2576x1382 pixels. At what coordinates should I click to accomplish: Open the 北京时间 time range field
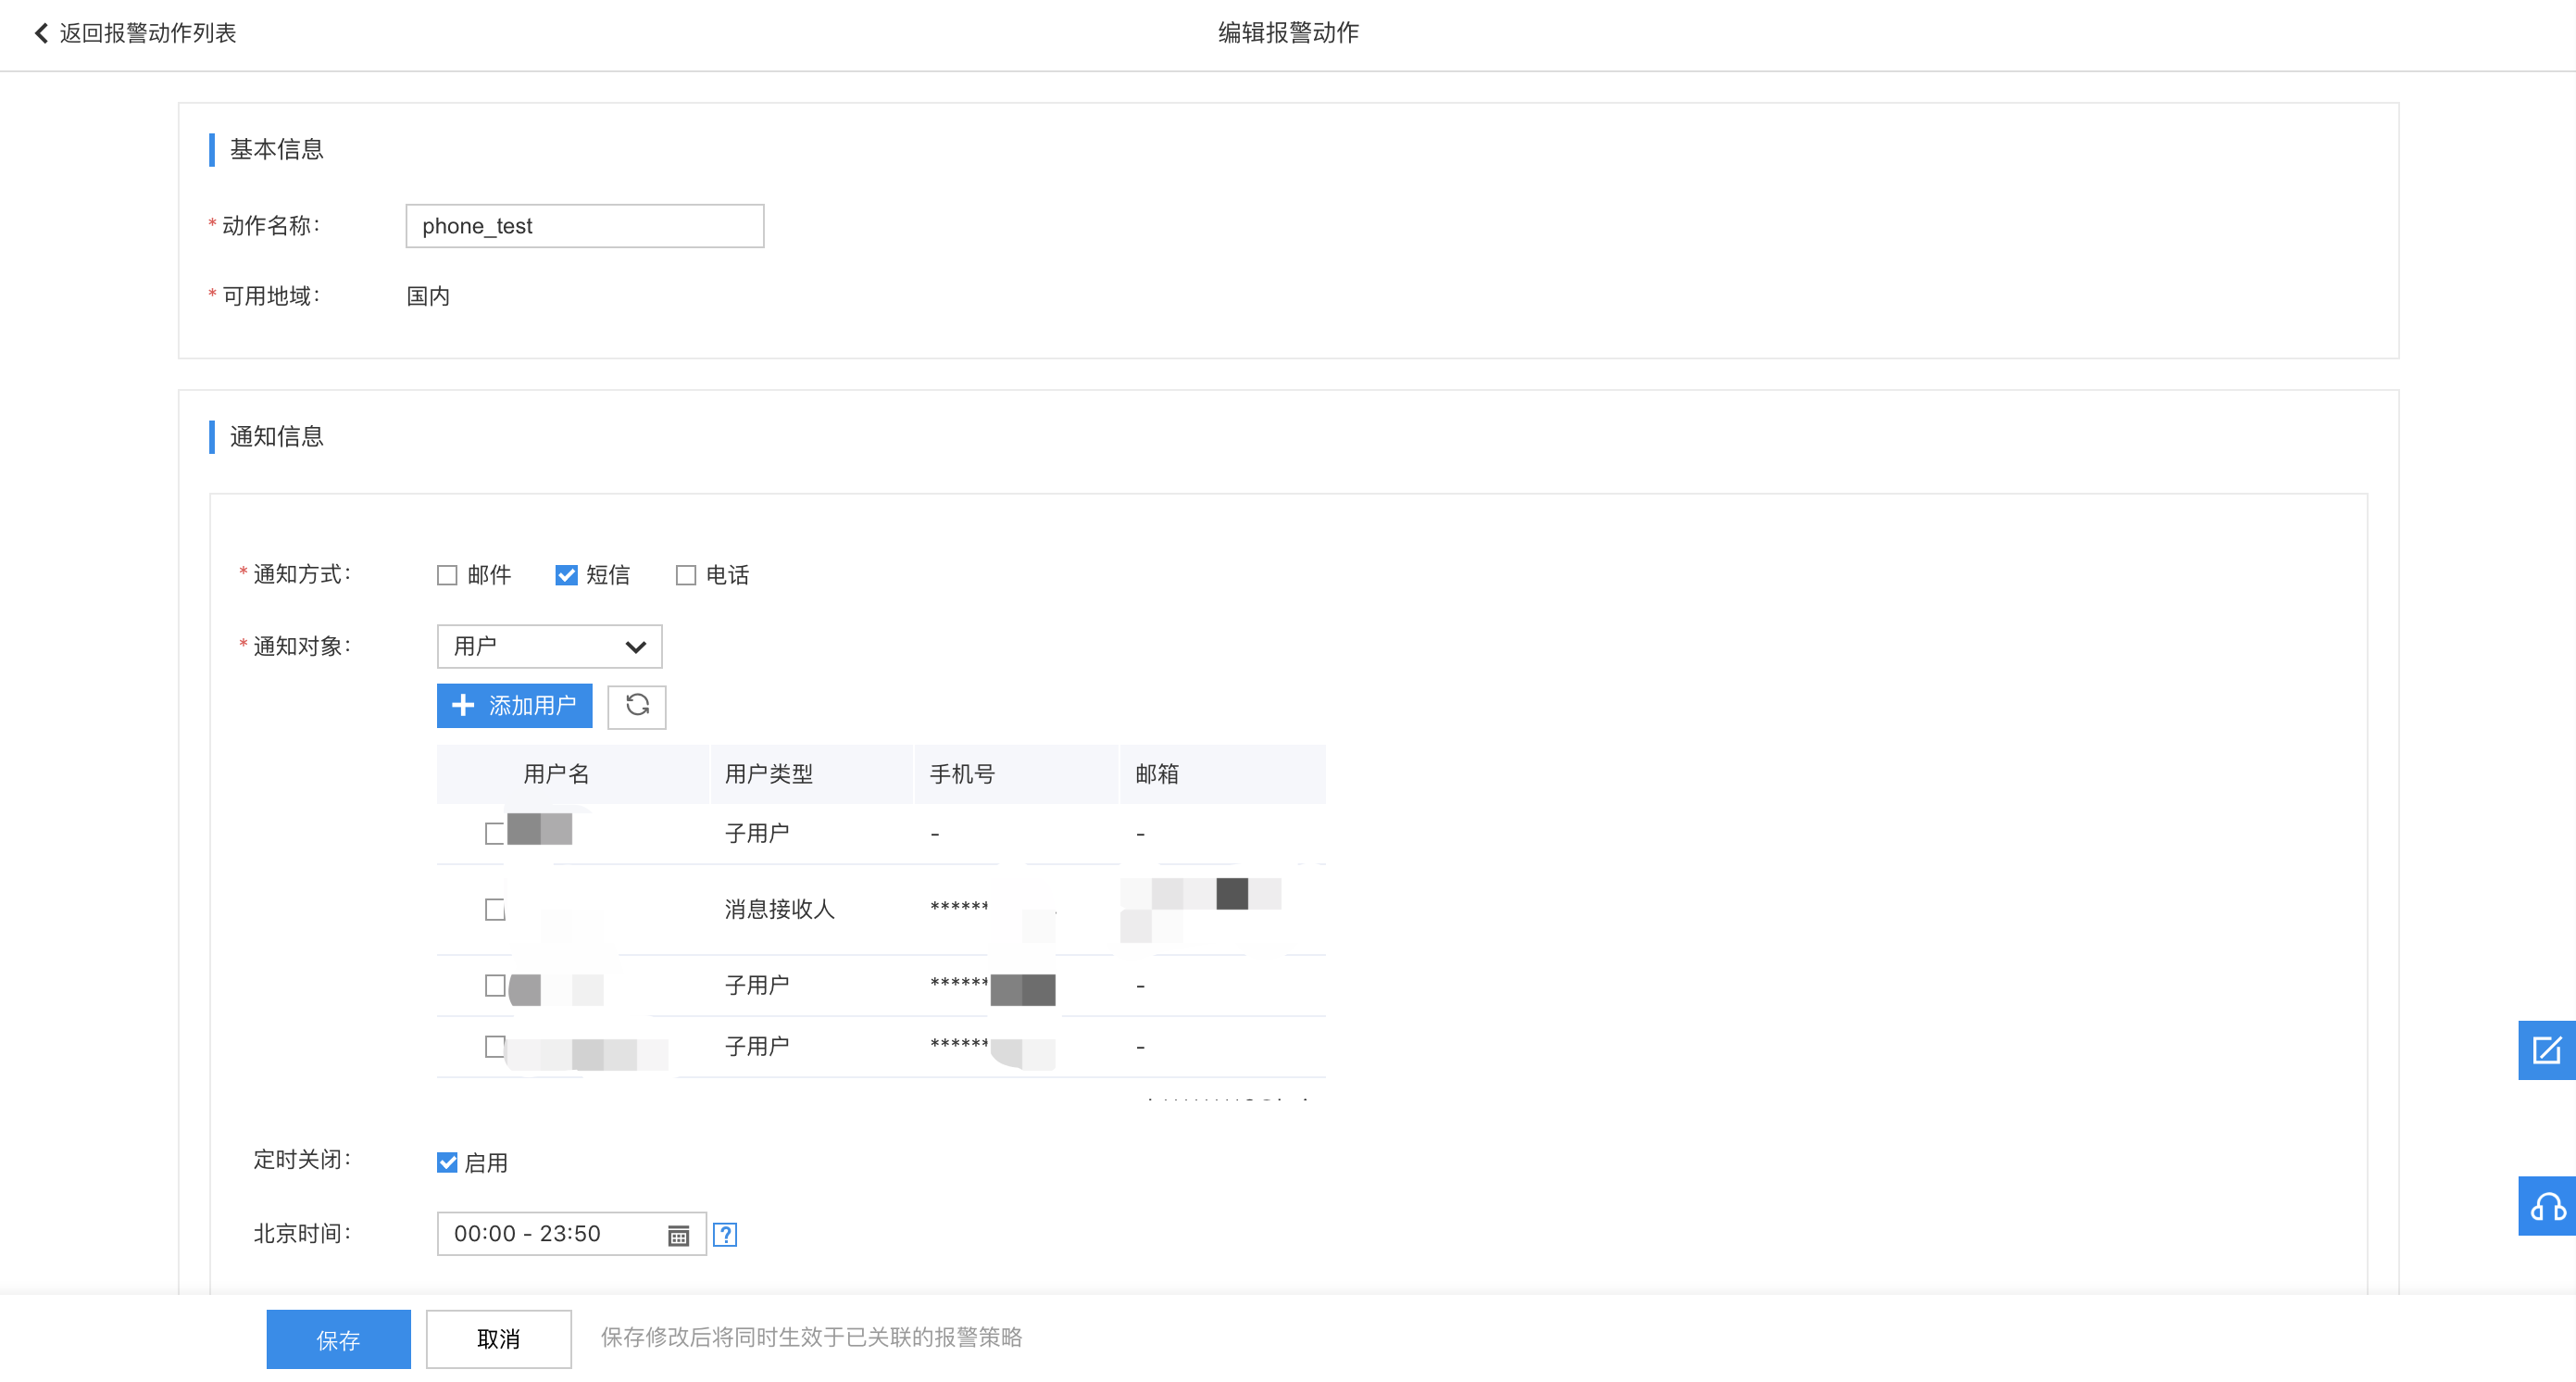(x=571, y=1233)
